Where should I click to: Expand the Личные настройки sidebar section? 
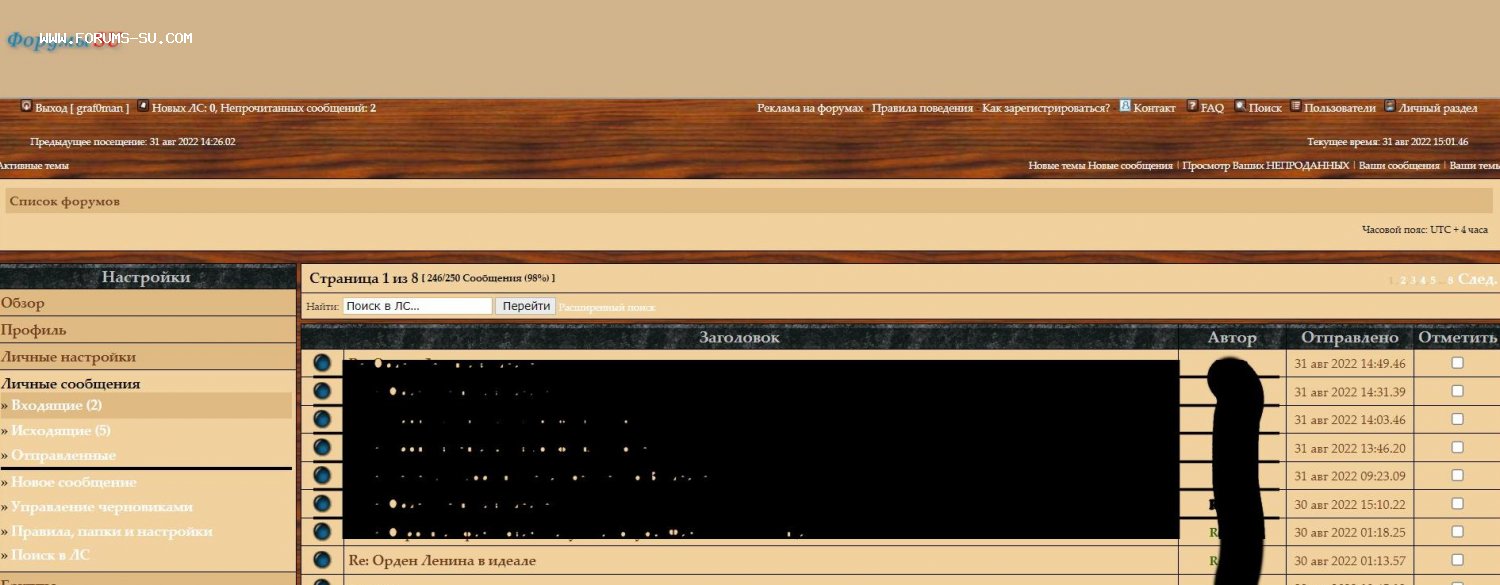[68, 357]
